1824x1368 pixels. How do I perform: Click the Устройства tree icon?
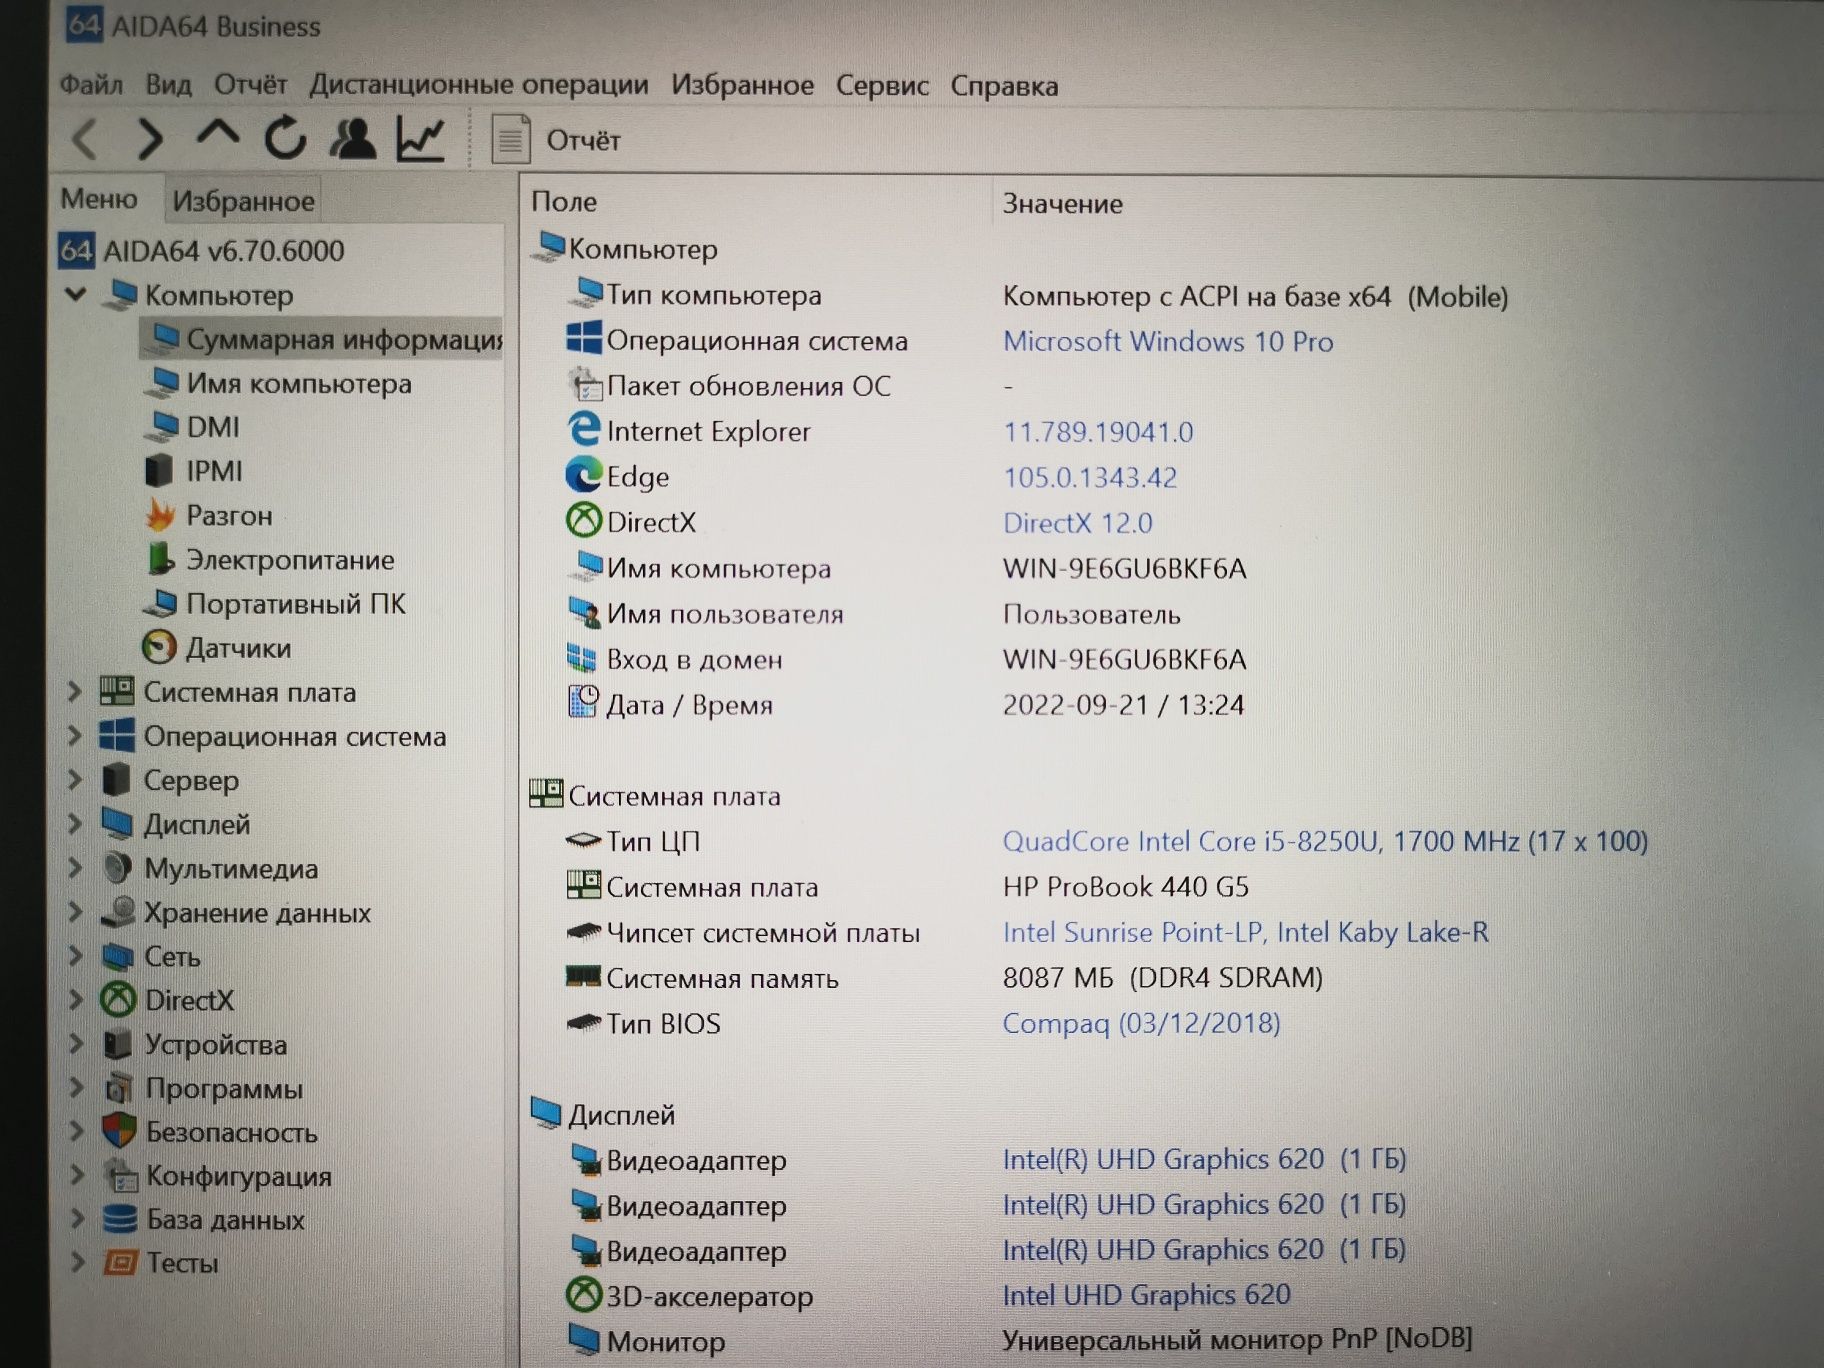coord(118,1043)
